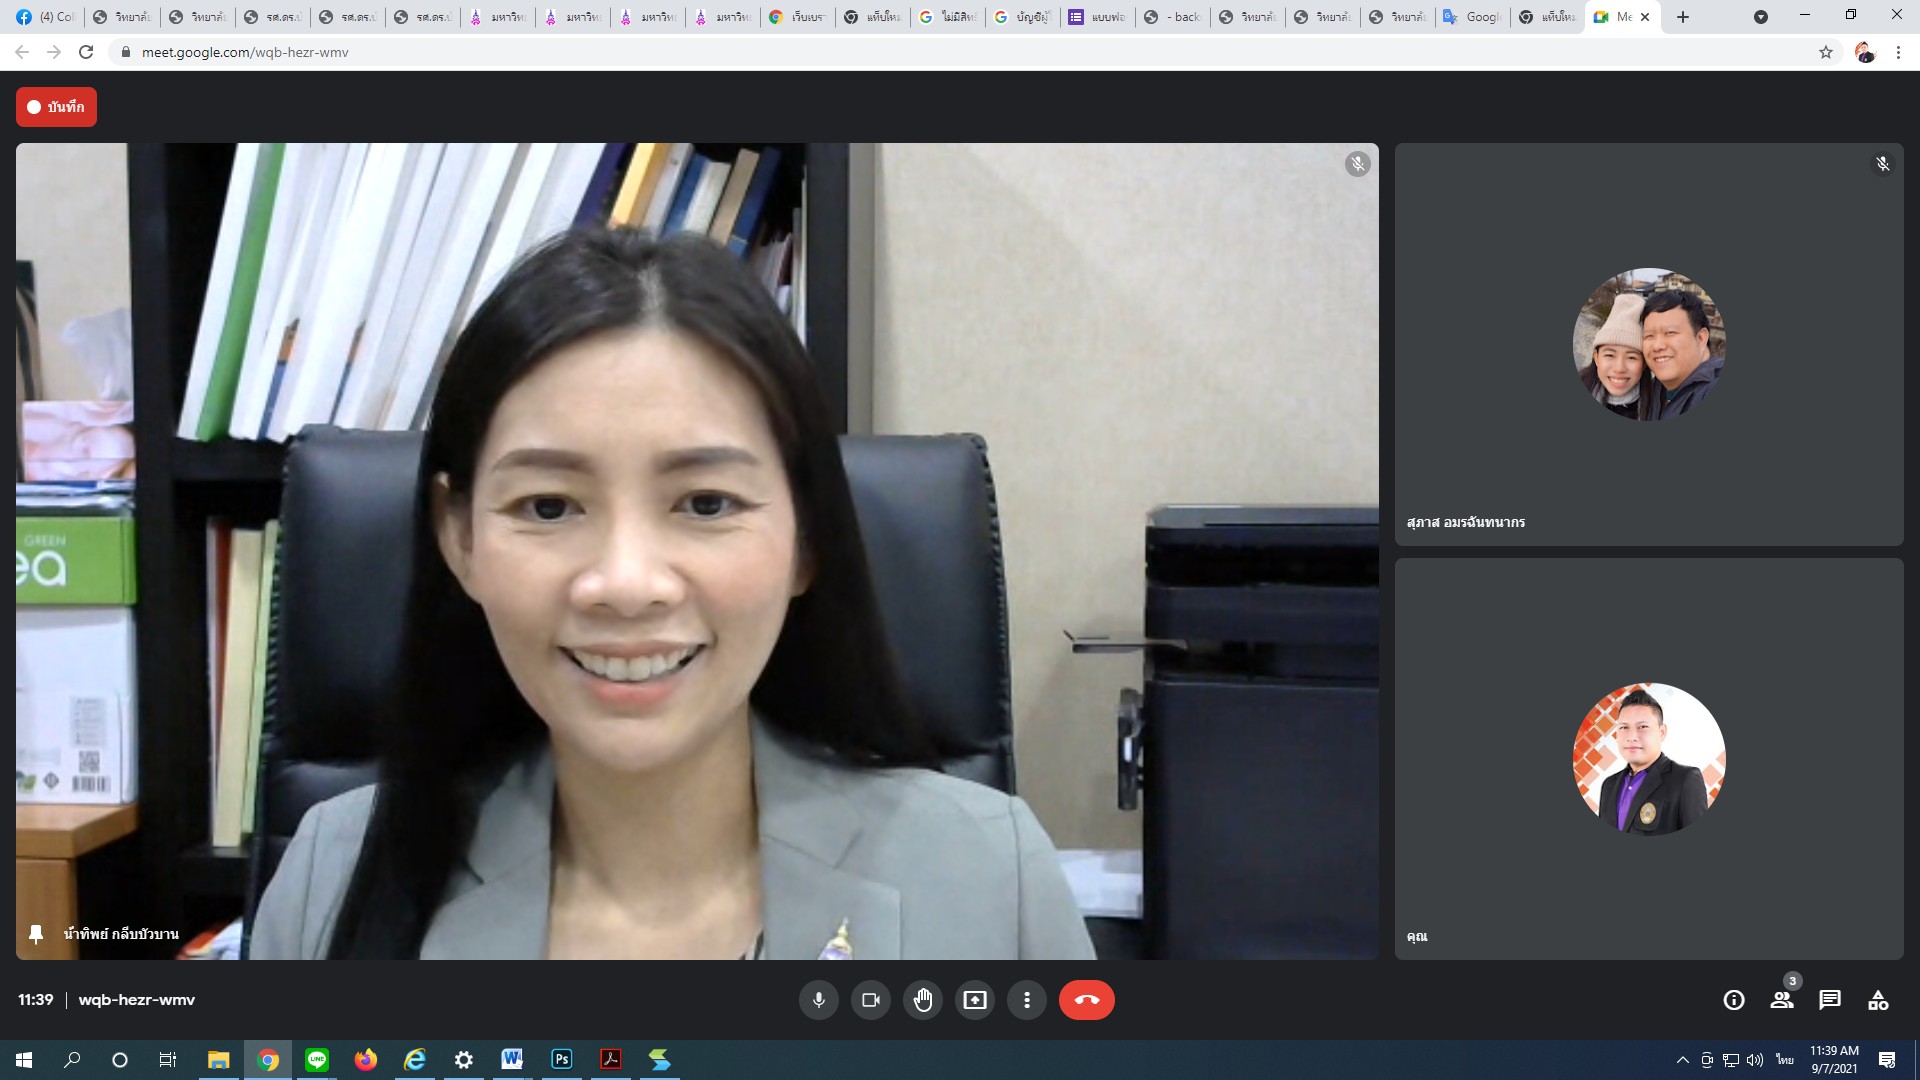Turn off the camera
1920x1080 pixels.
870,1000
